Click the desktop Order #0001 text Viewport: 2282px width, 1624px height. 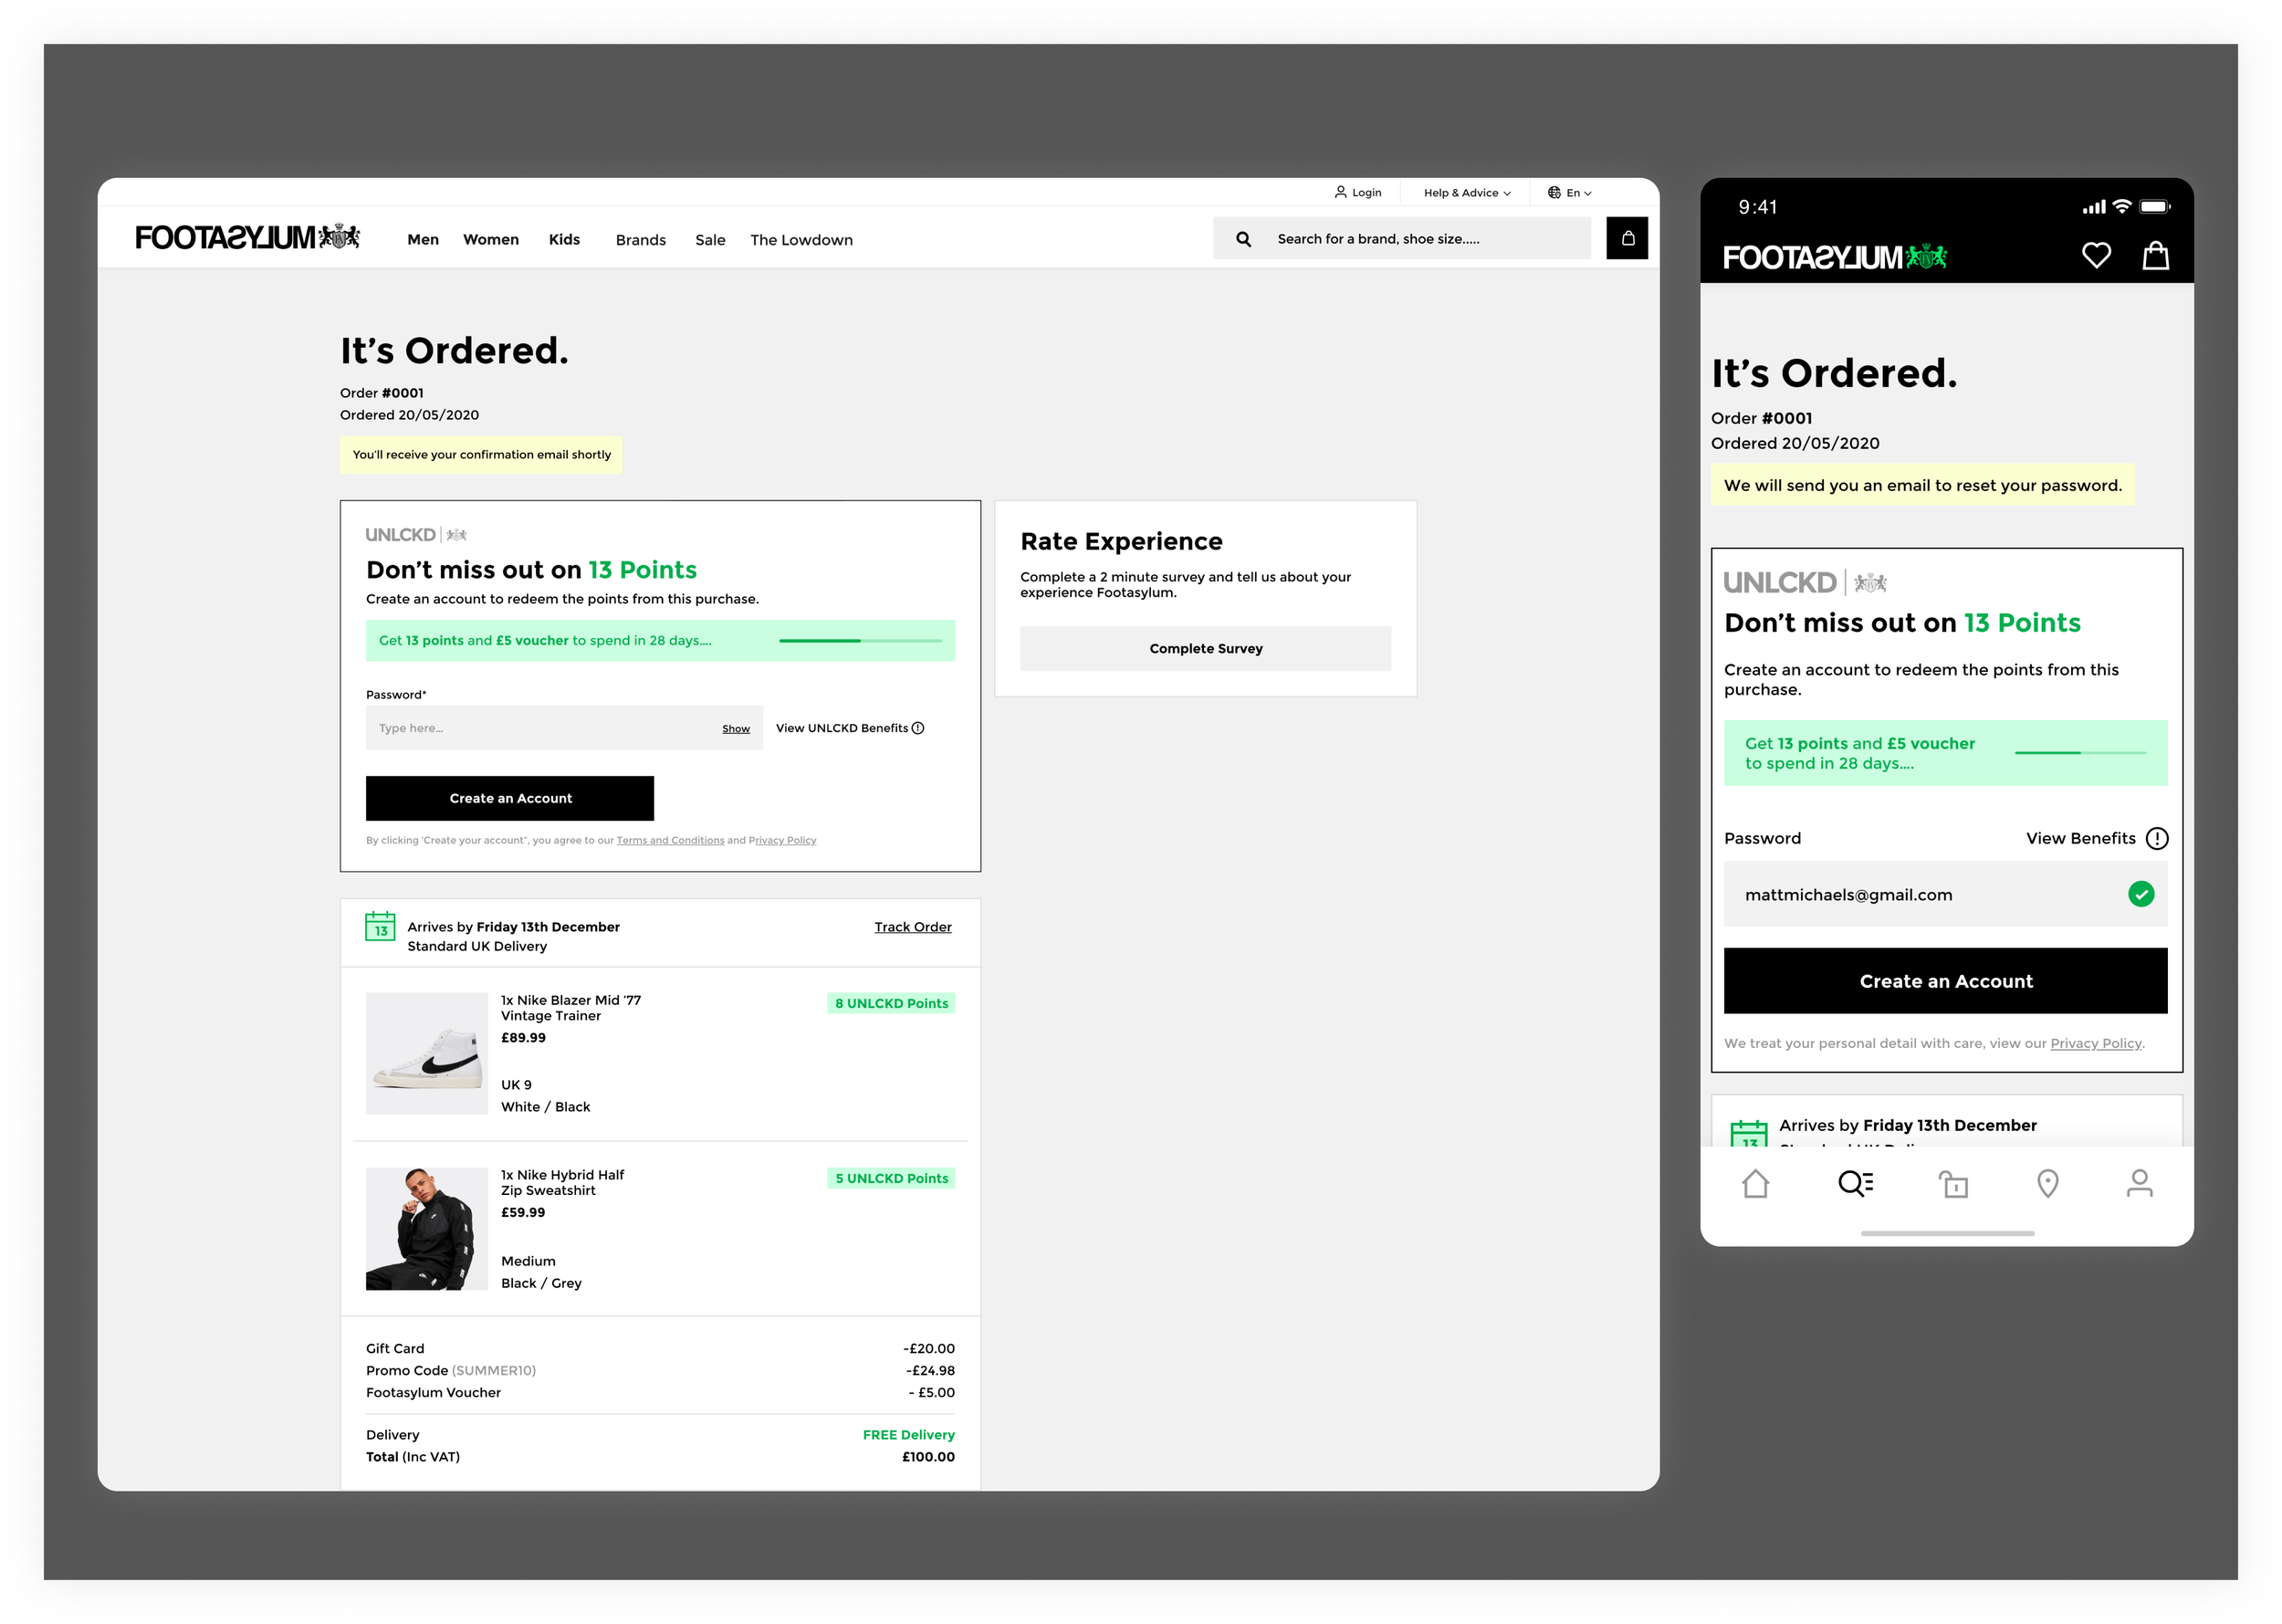381,393
